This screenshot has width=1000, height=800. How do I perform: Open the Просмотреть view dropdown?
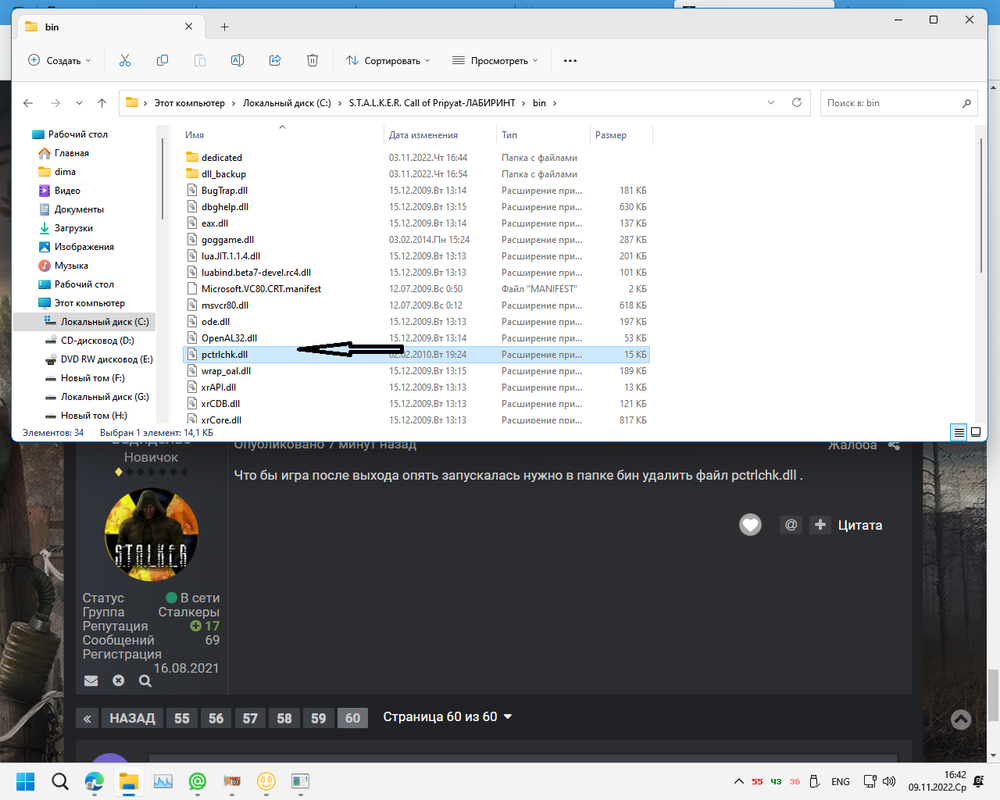(496, 61)
